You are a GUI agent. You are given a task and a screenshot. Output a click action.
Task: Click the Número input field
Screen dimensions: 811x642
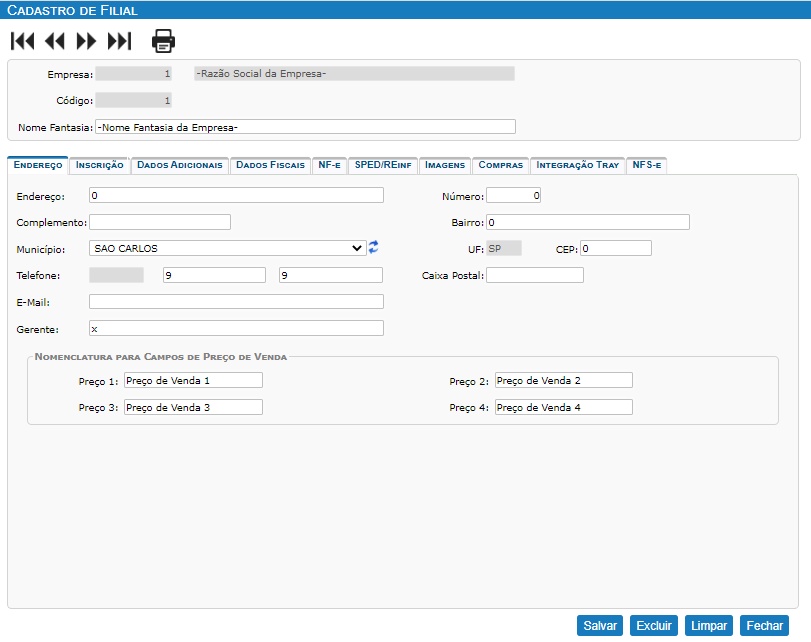[x=514, y=195]
